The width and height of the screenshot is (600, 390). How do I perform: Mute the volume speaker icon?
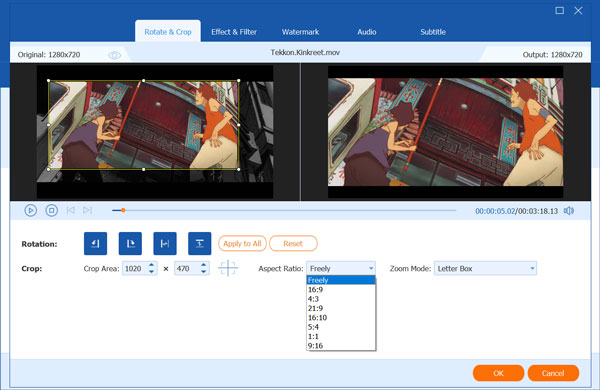569,211
